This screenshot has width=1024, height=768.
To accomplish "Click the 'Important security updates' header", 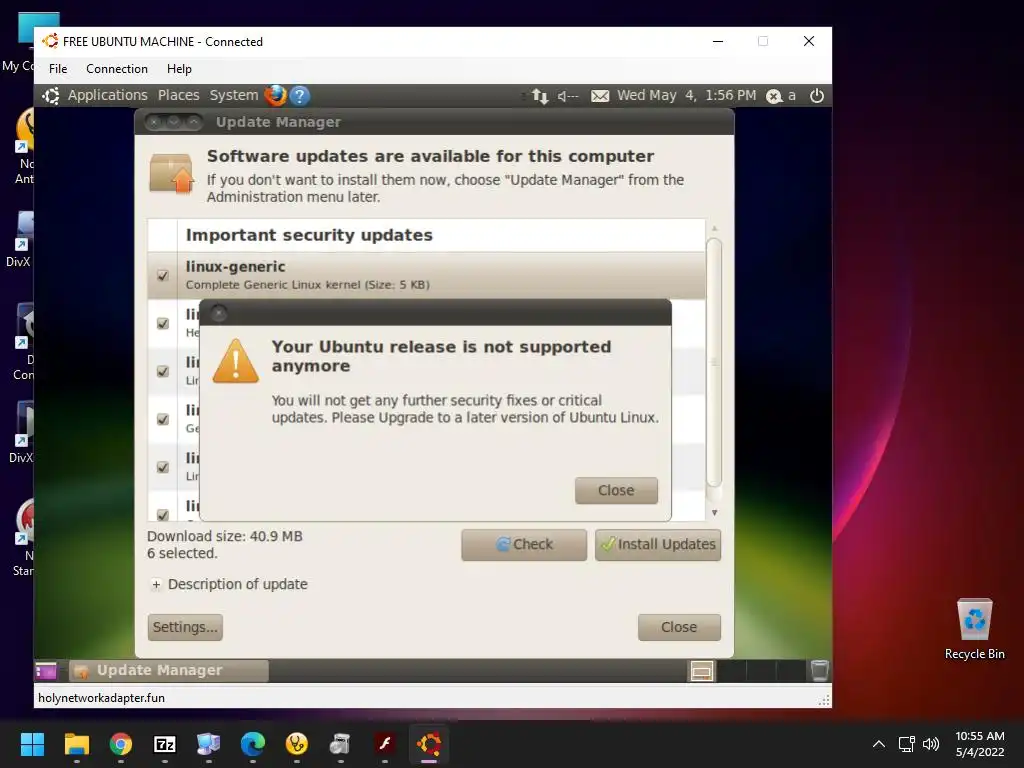I will click(x=309, y=235).
